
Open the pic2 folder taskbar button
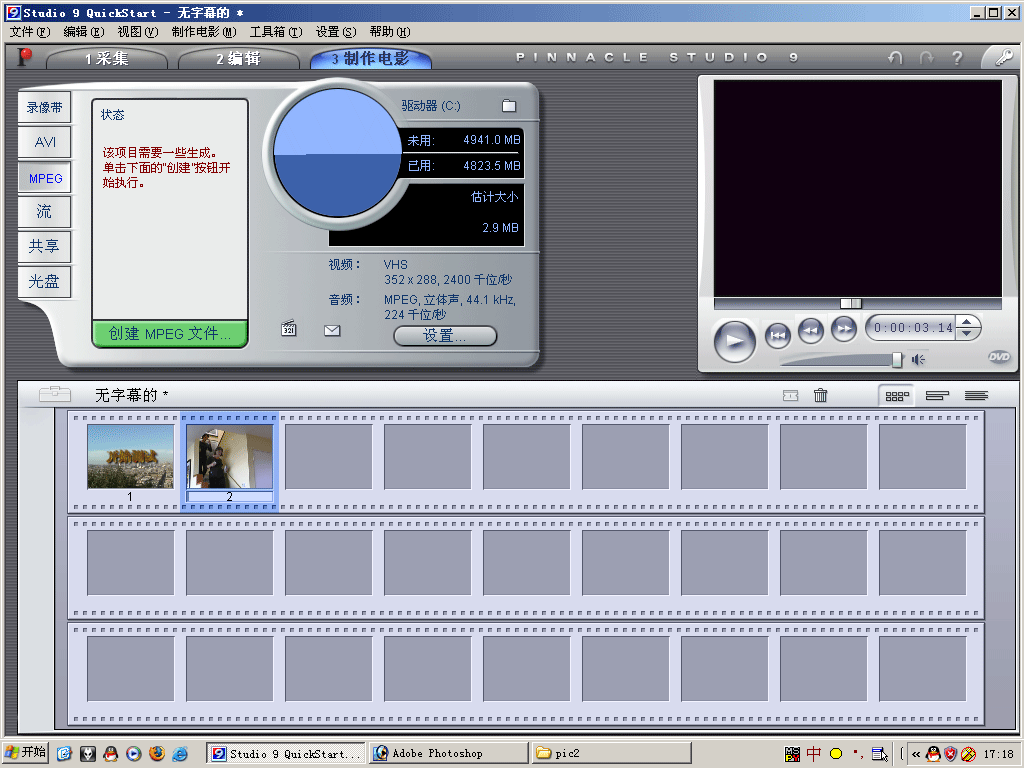(611, 754)
